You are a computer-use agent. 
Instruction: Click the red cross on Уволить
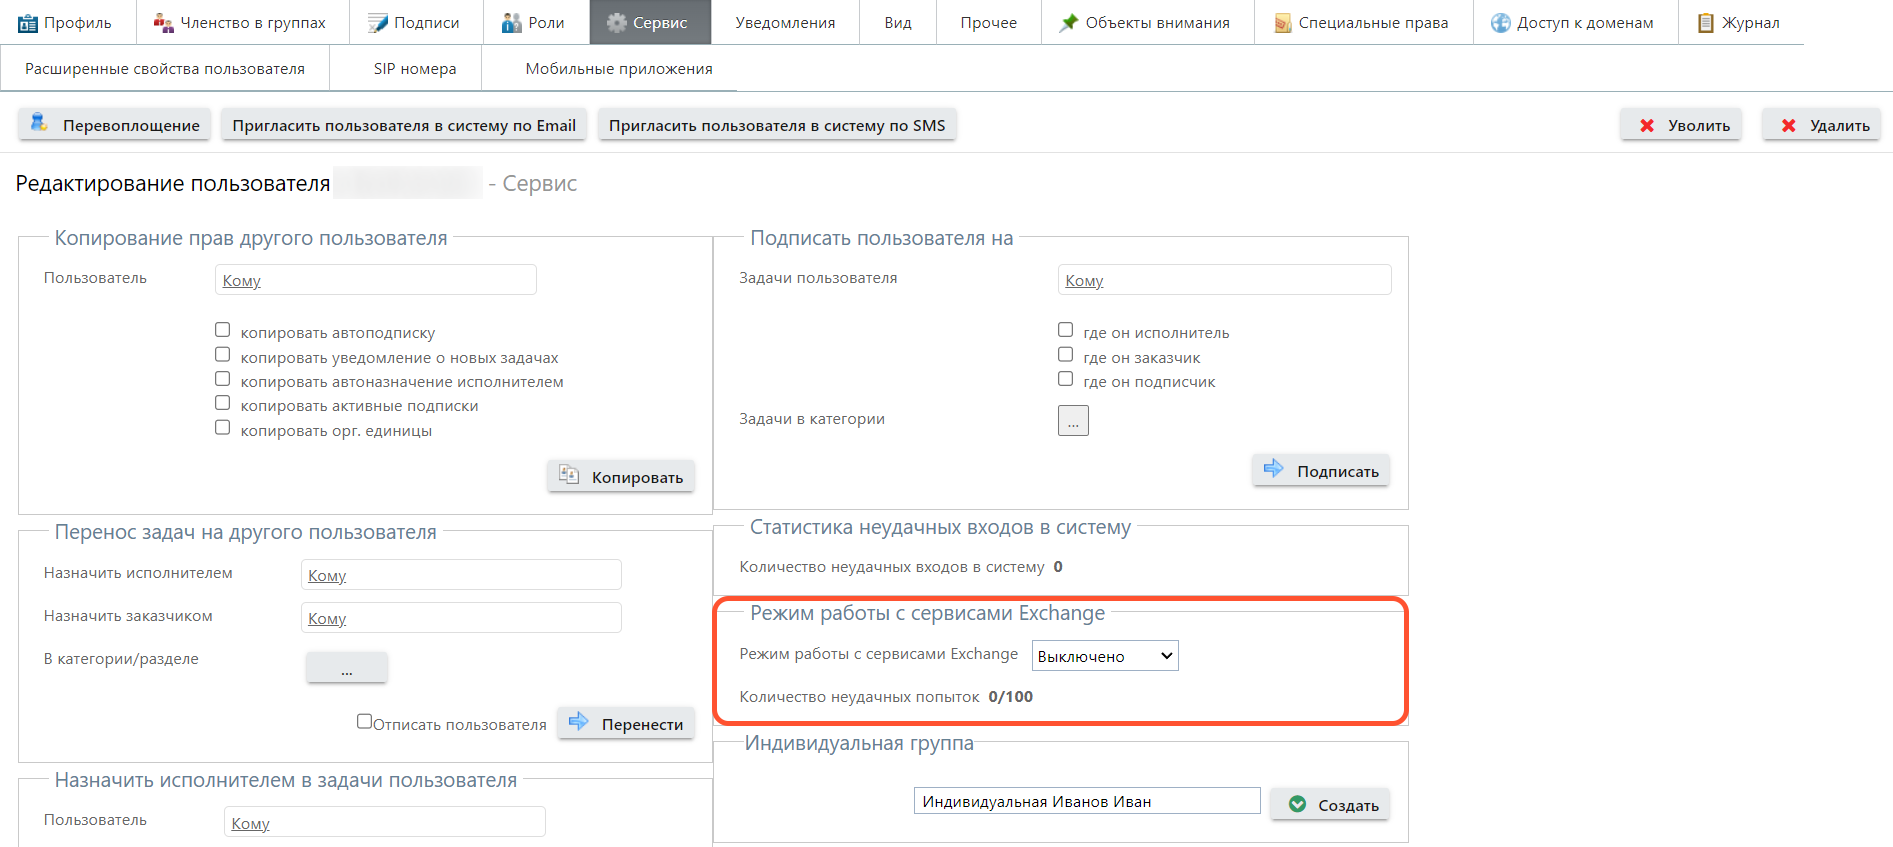(x=1647, y=126)
